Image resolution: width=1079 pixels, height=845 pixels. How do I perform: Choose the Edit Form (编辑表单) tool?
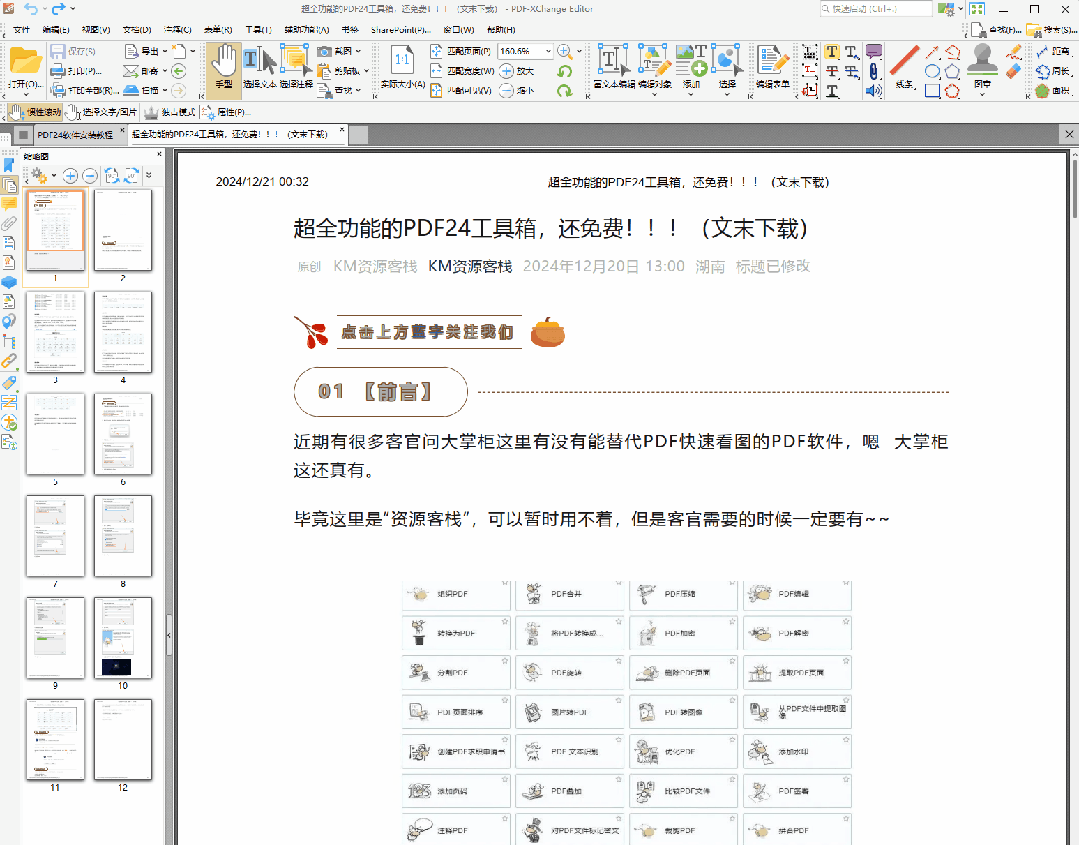(772, 67)
